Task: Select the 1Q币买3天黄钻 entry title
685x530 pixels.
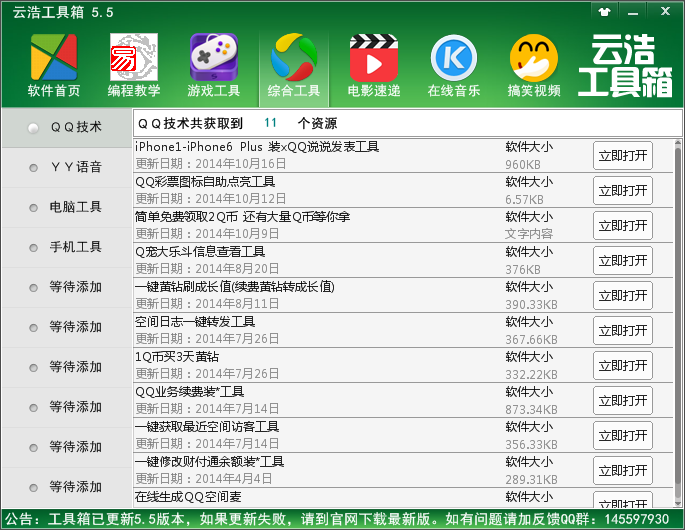Action: point(177,357)
